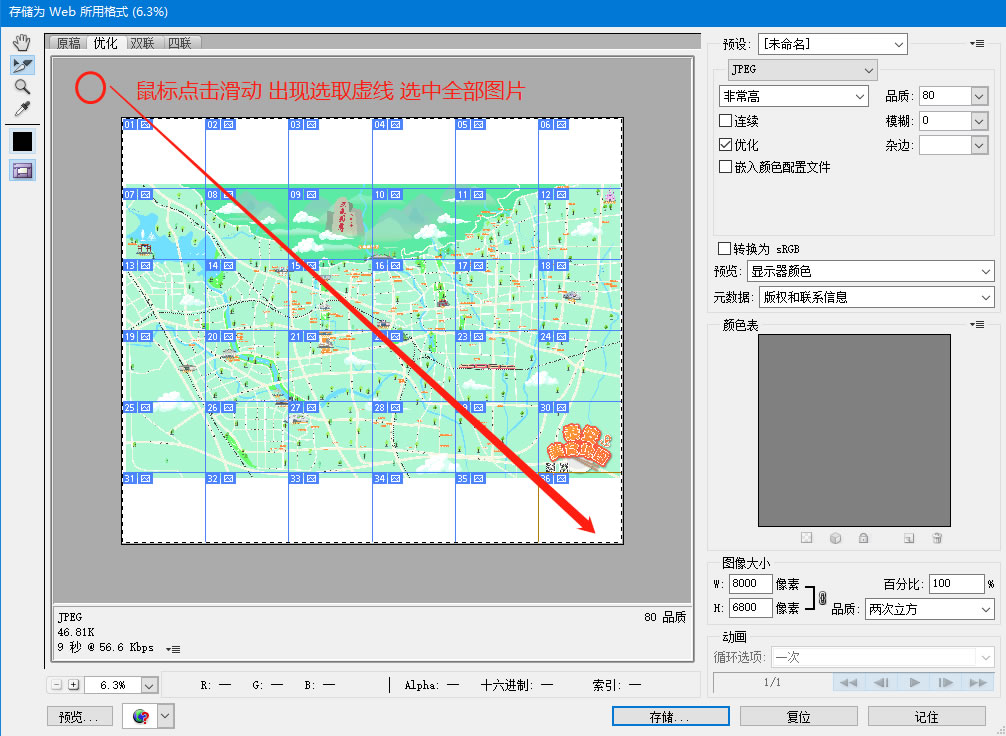This screenshot has width=1006, height=736.
Task: Click the image badge icon of slice 18
Action: [x=561, y=265]
